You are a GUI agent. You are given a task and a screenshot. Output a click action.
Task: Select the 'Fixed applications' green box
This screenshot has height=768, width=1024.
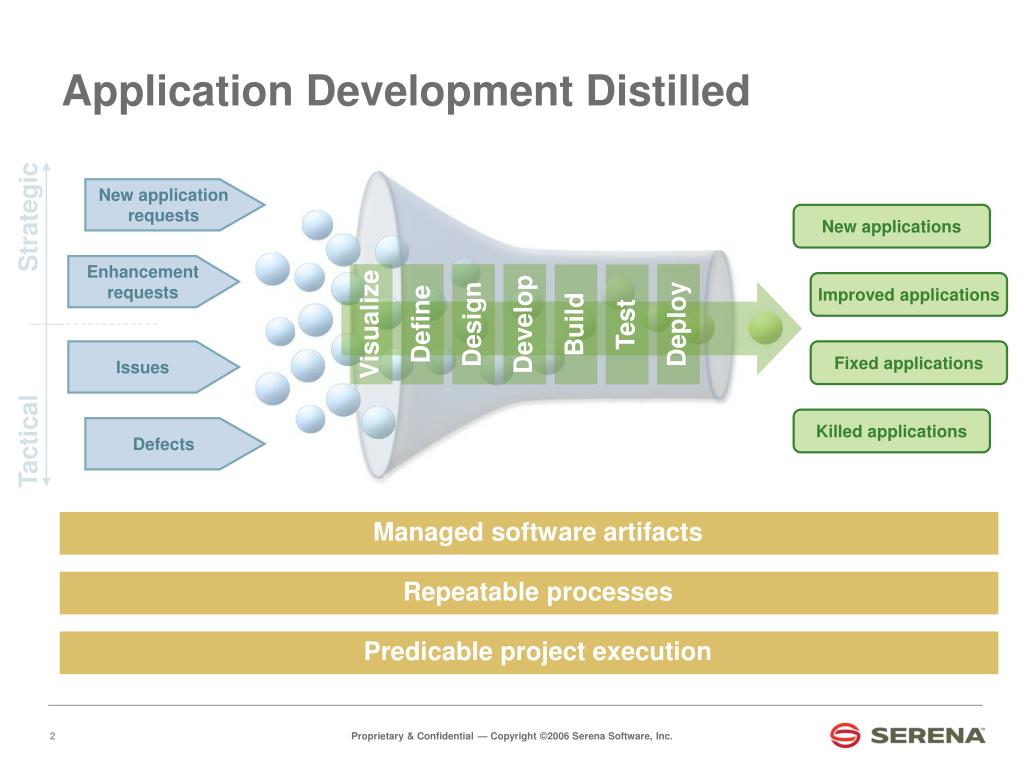click(x=908, y=363)
